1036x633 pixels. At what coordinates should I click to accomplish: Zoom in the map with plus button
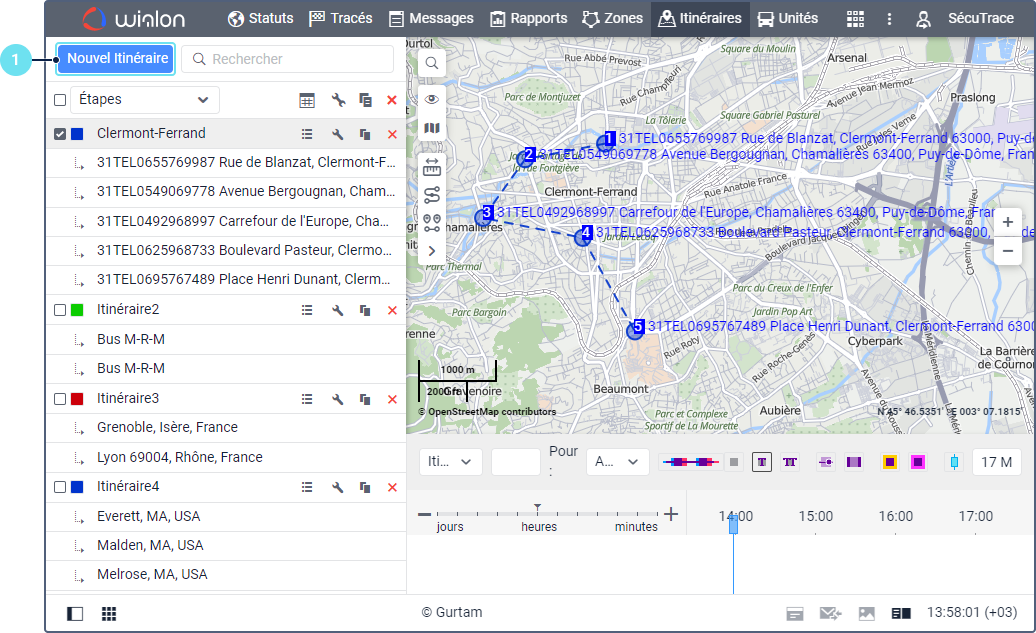pos(1008,222)
